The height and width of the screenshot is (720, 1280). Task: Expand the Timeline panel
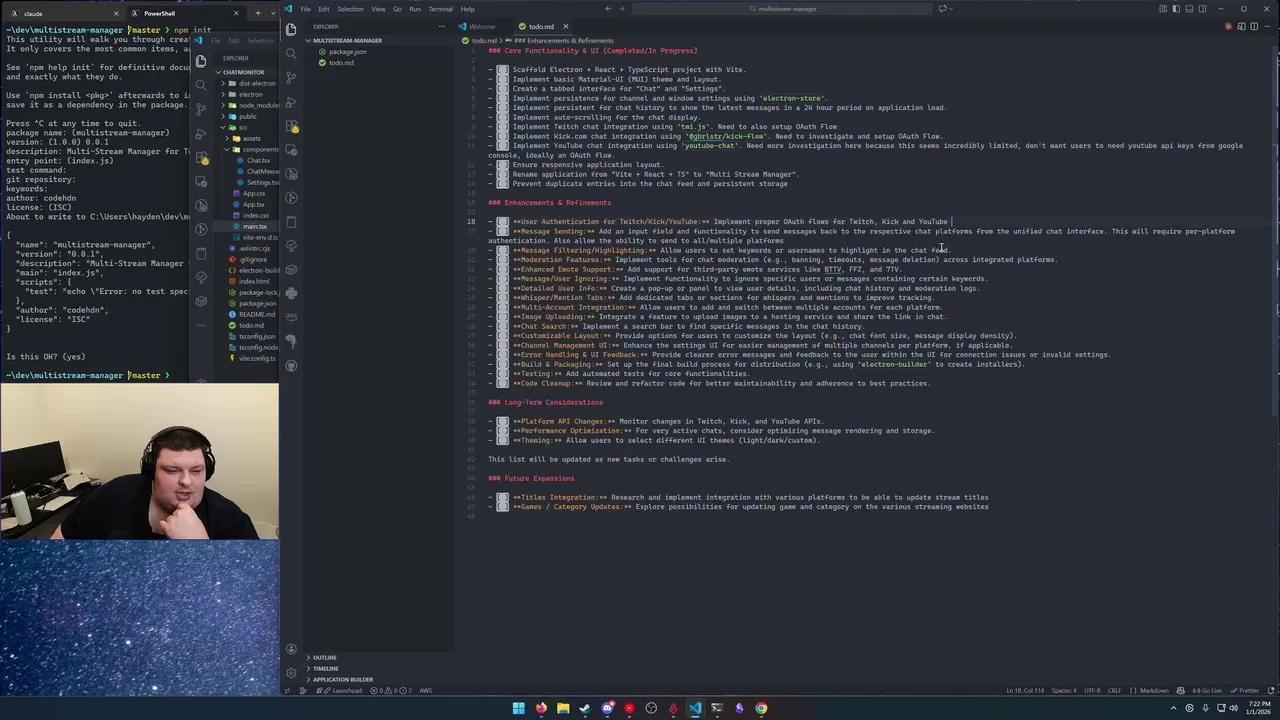pyautogui.click(x=325, y=668)
